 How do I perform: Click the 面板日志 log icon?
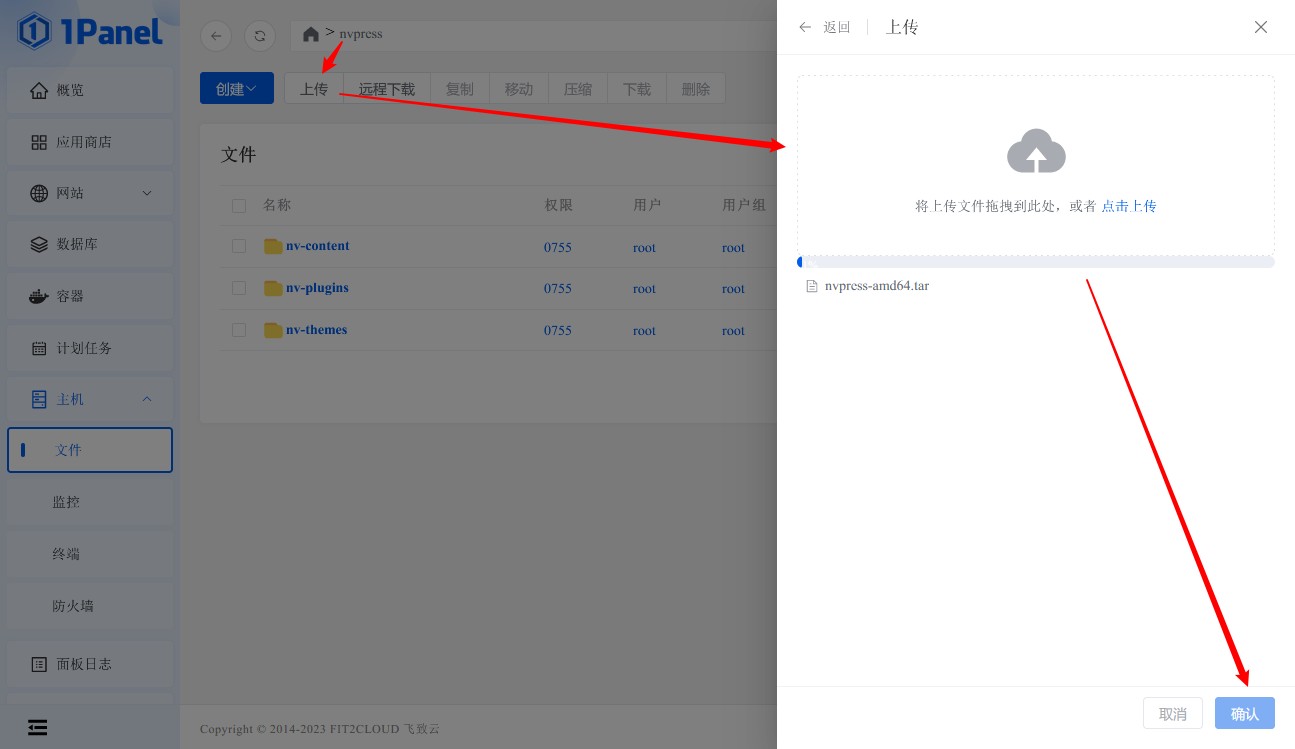(x=39, y=664)
